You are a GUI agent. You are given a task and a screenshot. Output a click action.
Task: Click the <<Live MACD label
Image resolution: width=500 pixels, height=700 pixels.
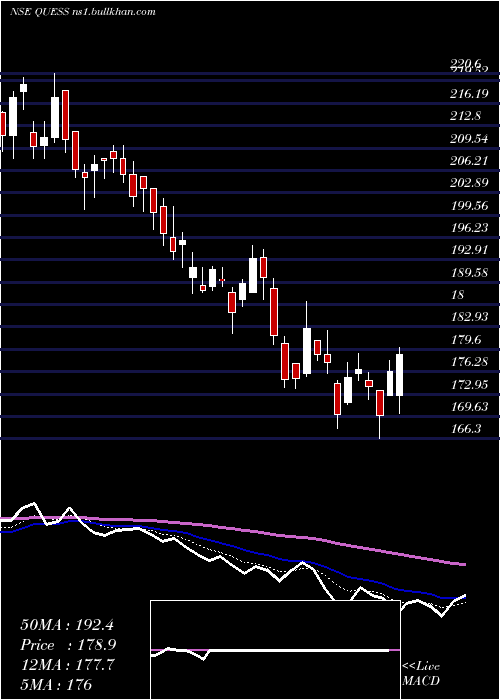click(421, 674)
